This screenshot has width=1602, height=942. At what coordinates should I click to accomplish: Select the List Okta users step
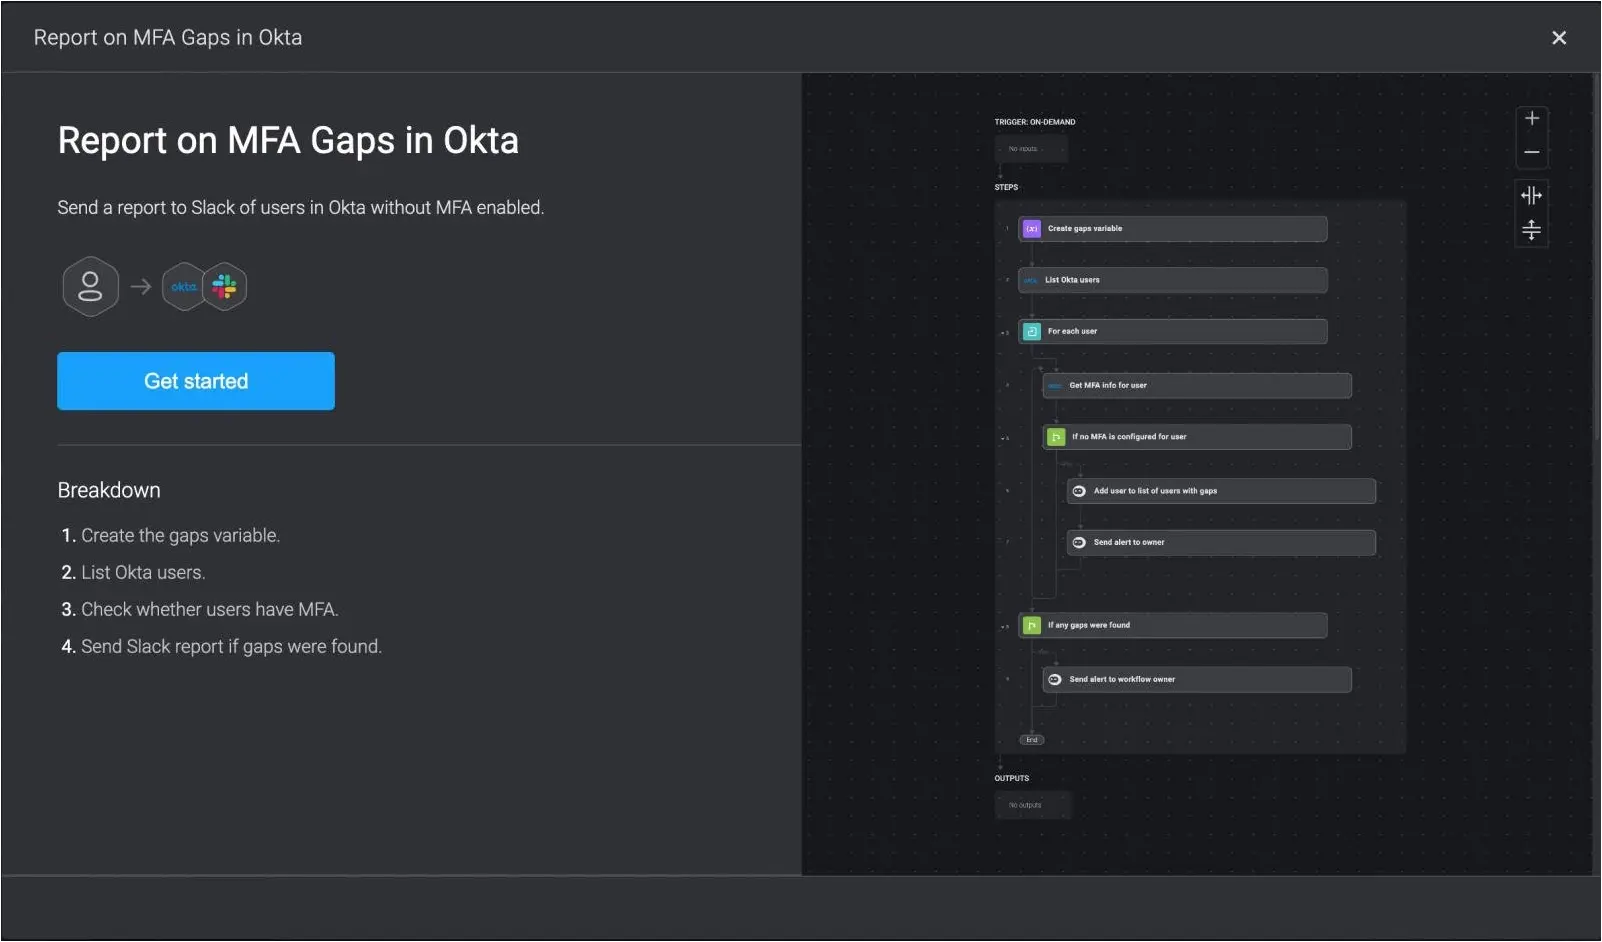coord(1173,280)
